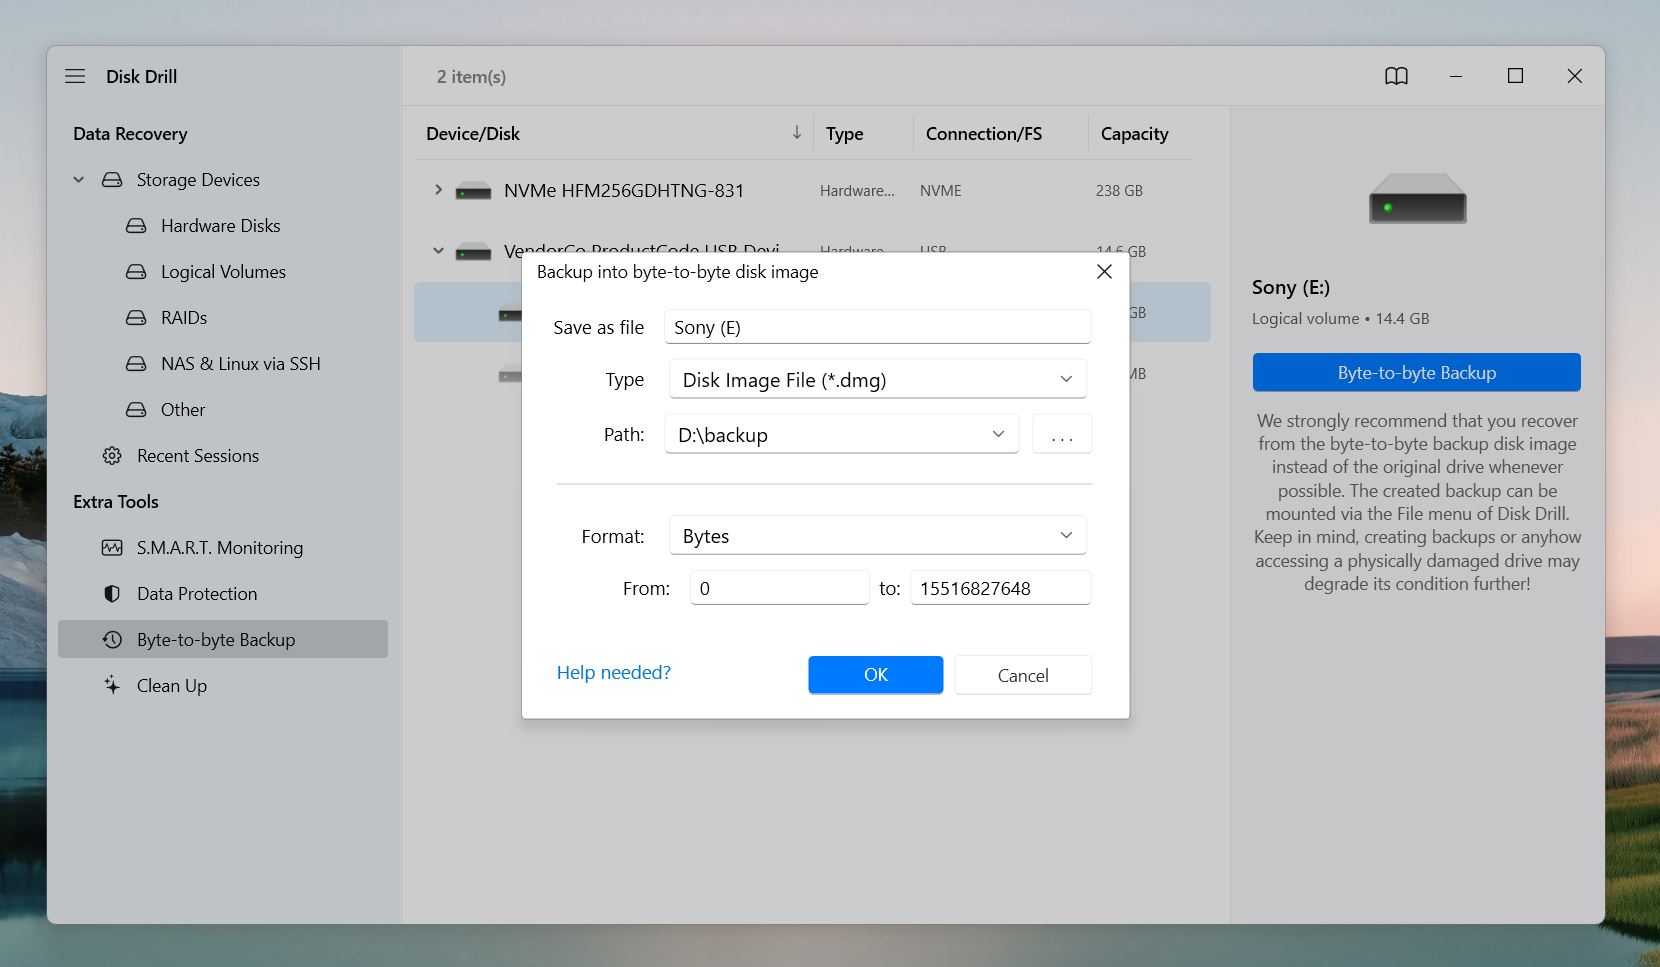Open the book help icon in title bar
This screenshot has width=1660, height=967.
point(1396,76)
